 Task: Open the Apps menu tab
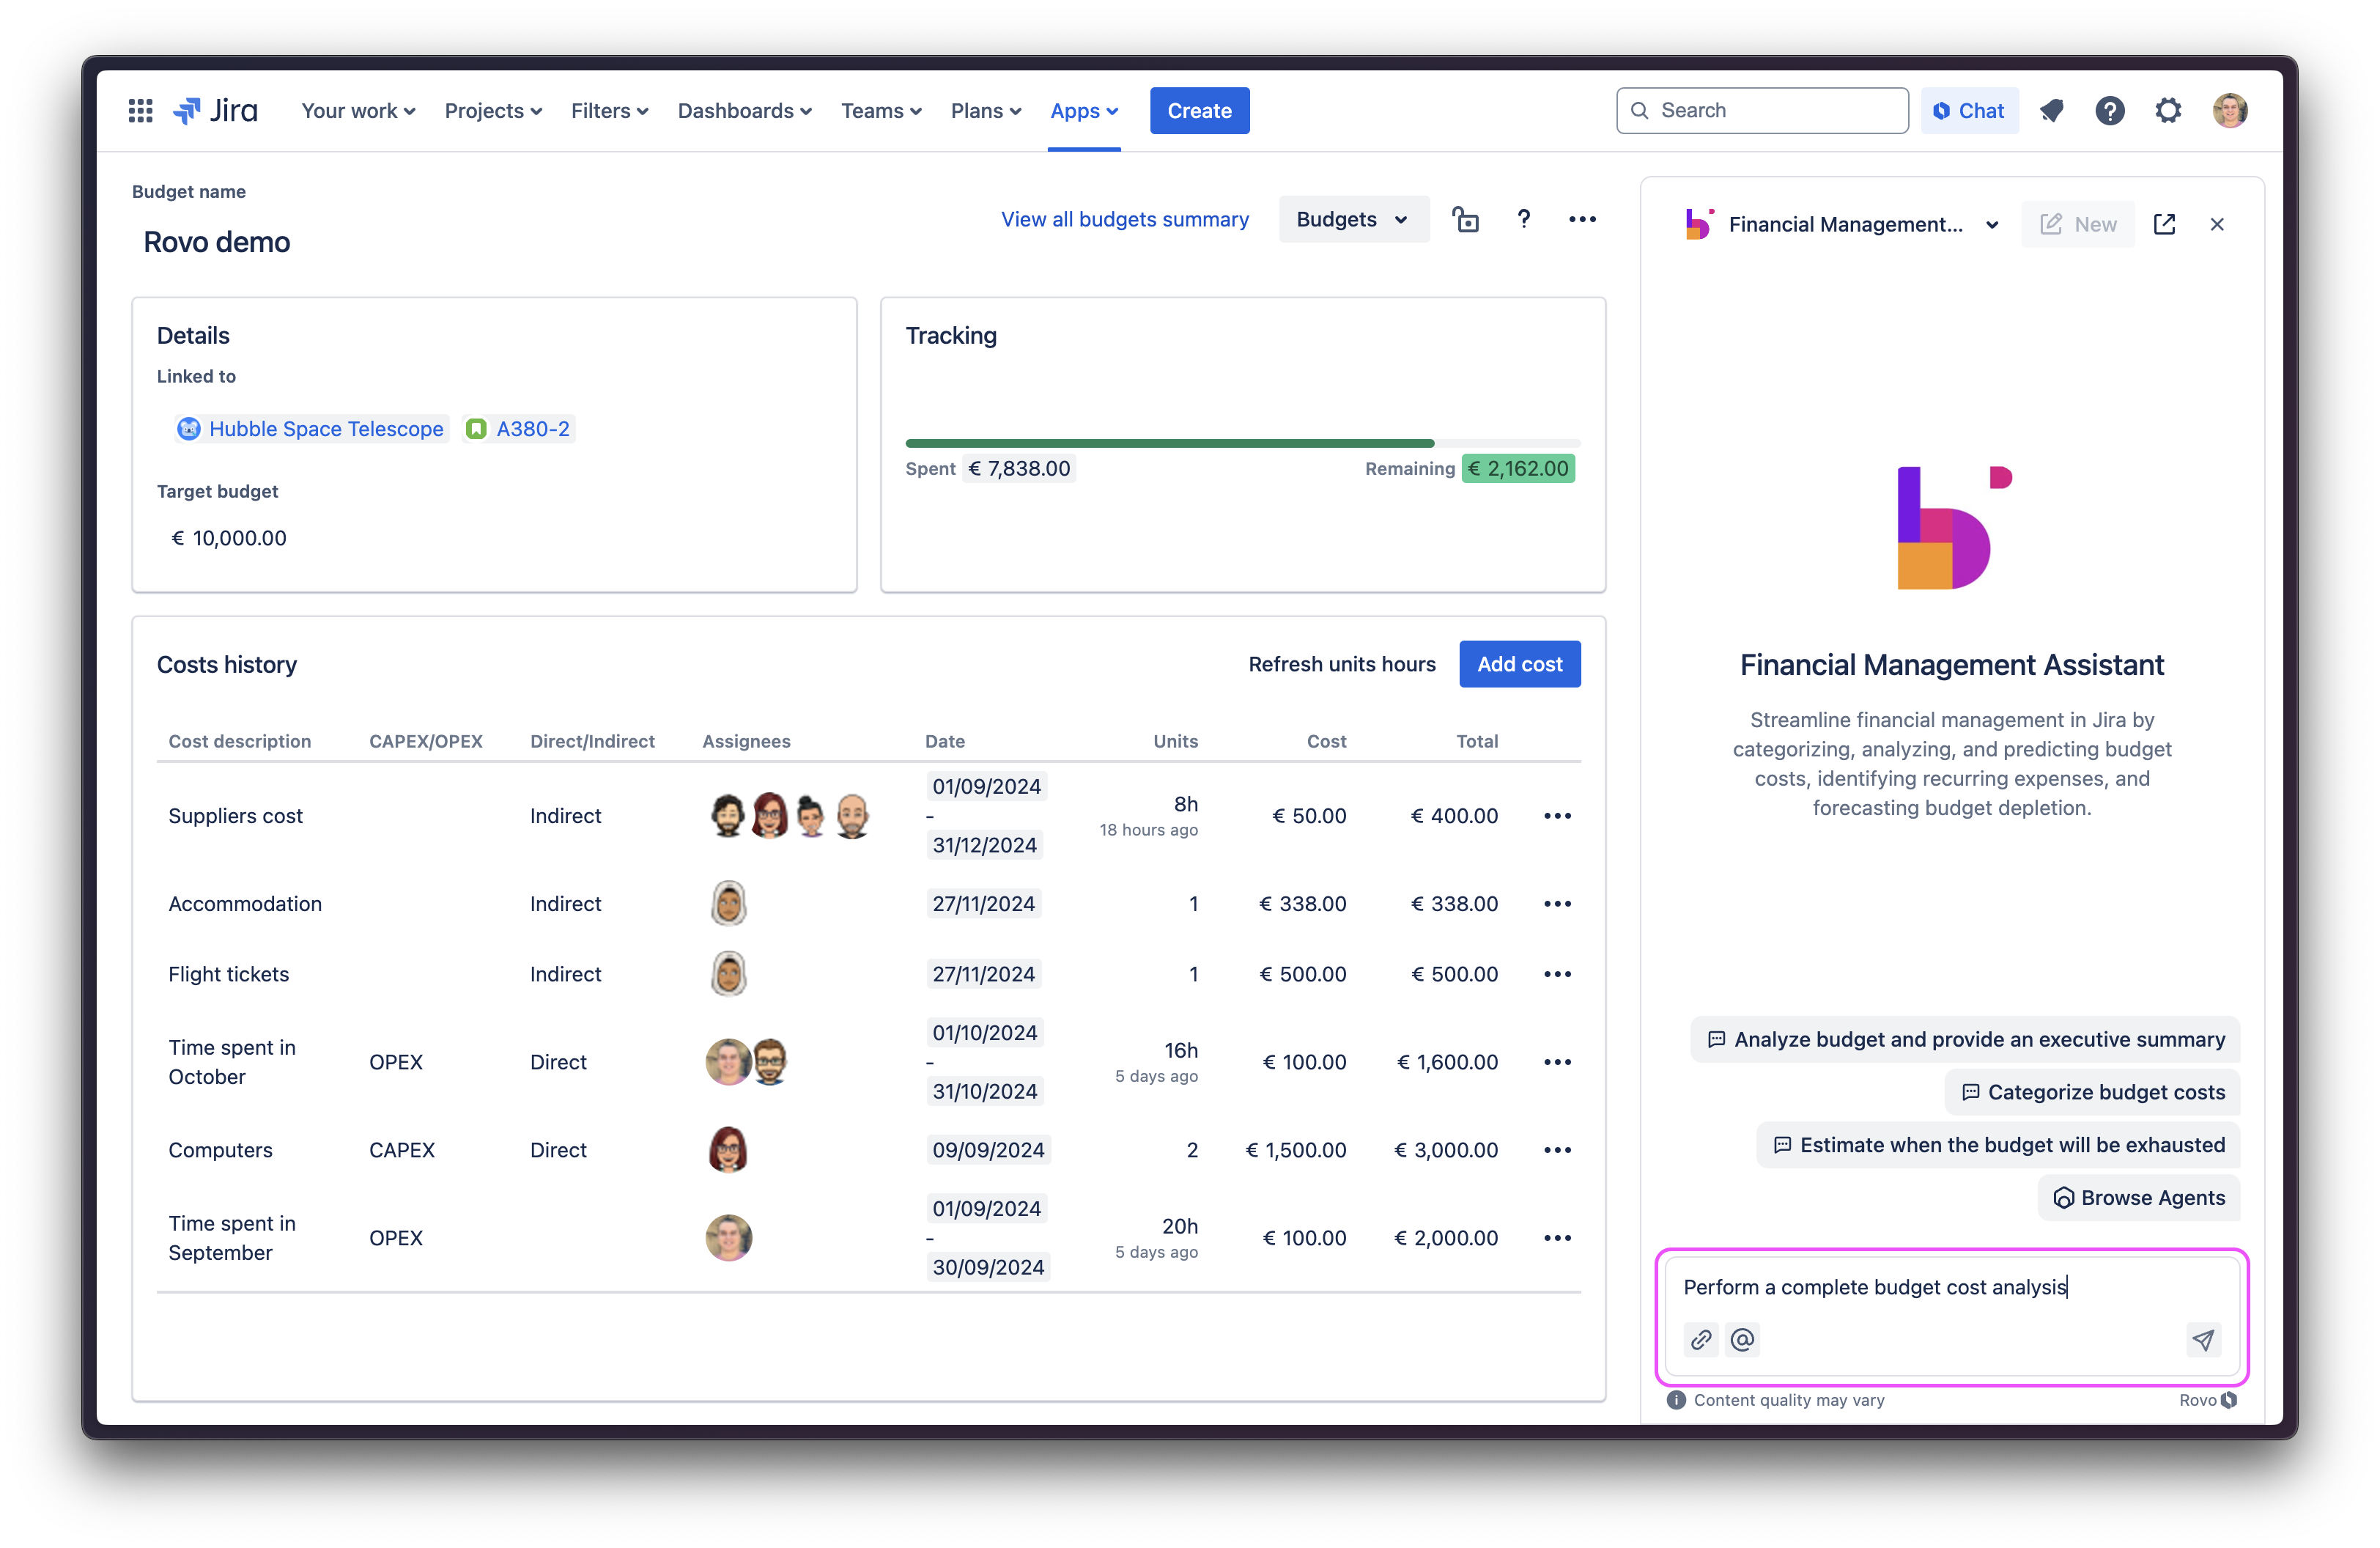(x=1083, y=111)
